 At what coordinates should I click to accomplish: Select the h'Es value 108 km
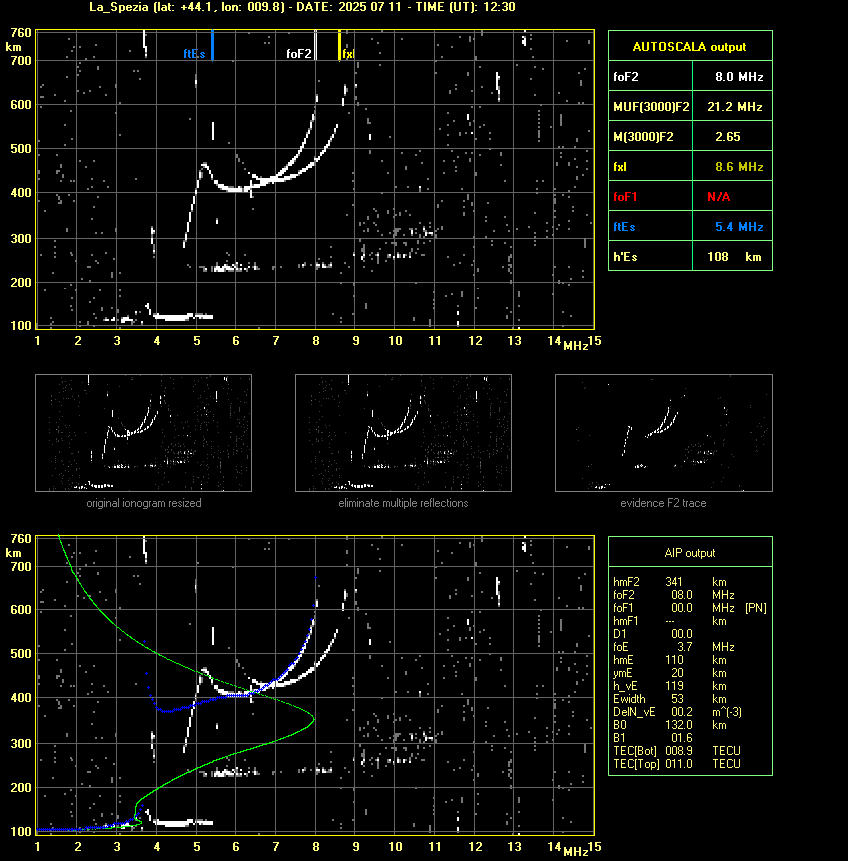734,256
